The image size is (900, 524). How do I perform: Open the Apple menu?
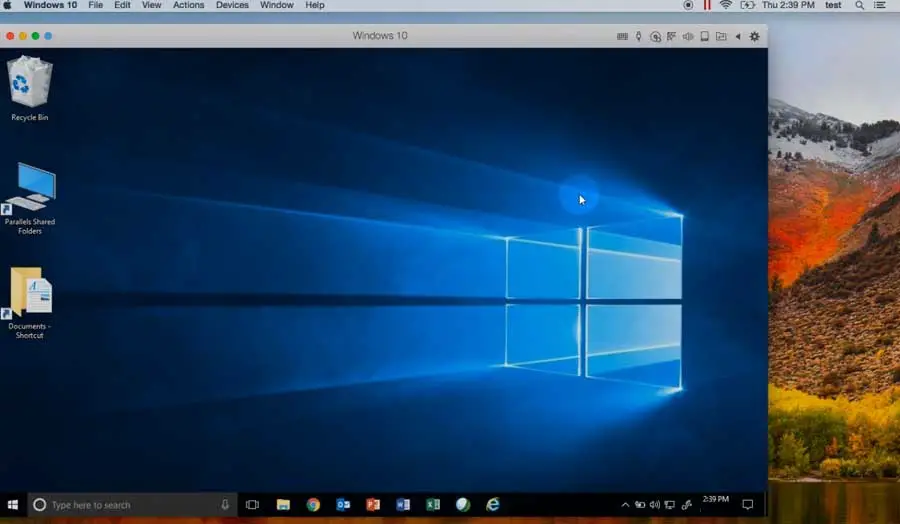(x=8, y=5)
